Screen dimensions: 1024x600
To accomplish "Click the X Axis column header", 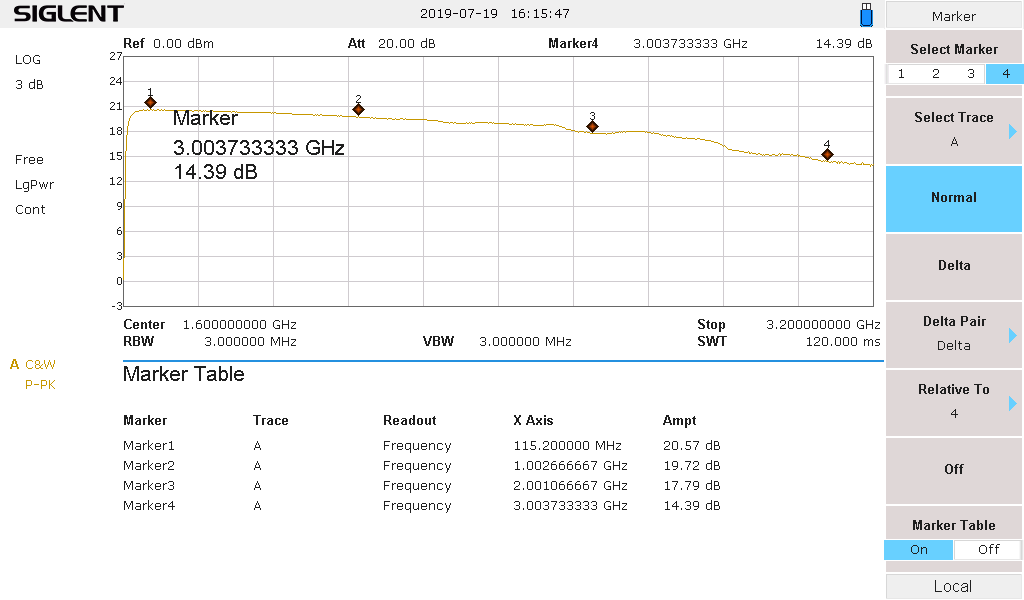I will point(533,420).
